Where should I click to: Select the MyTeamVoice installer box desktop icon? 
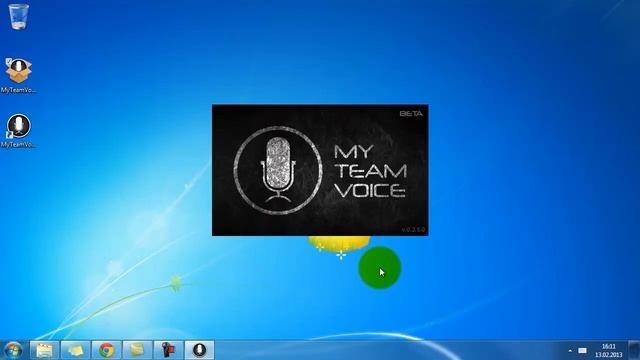[18, 76]
